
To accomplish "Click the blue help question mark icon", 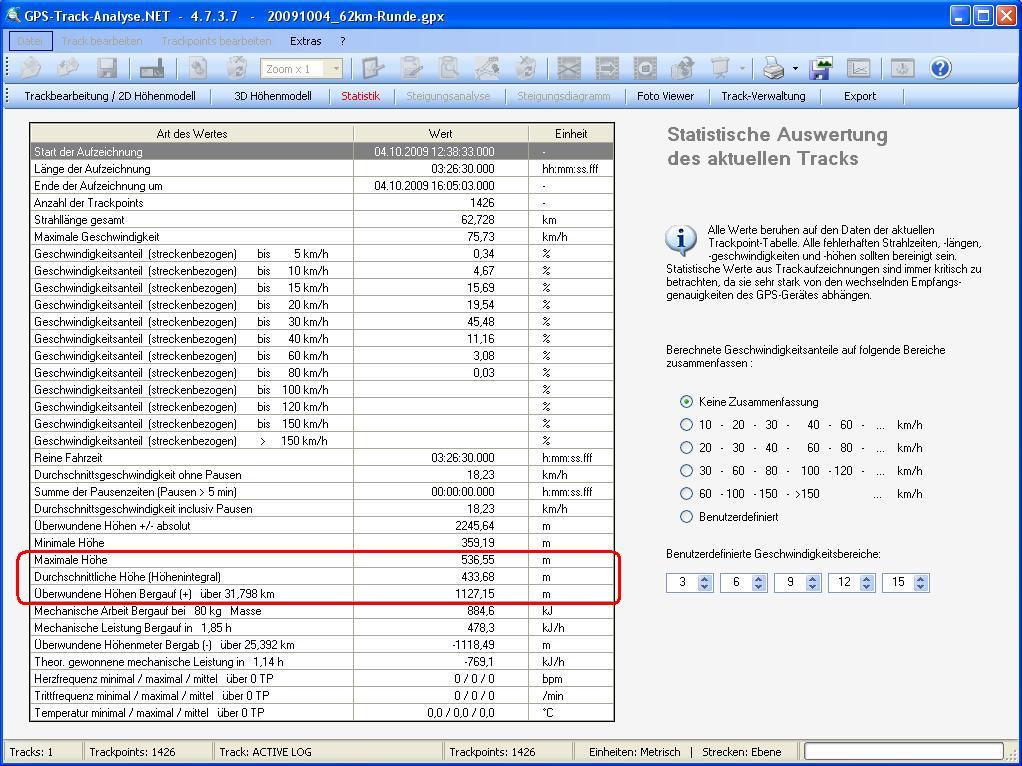I will pyautogui.click(x=940, y=68).
